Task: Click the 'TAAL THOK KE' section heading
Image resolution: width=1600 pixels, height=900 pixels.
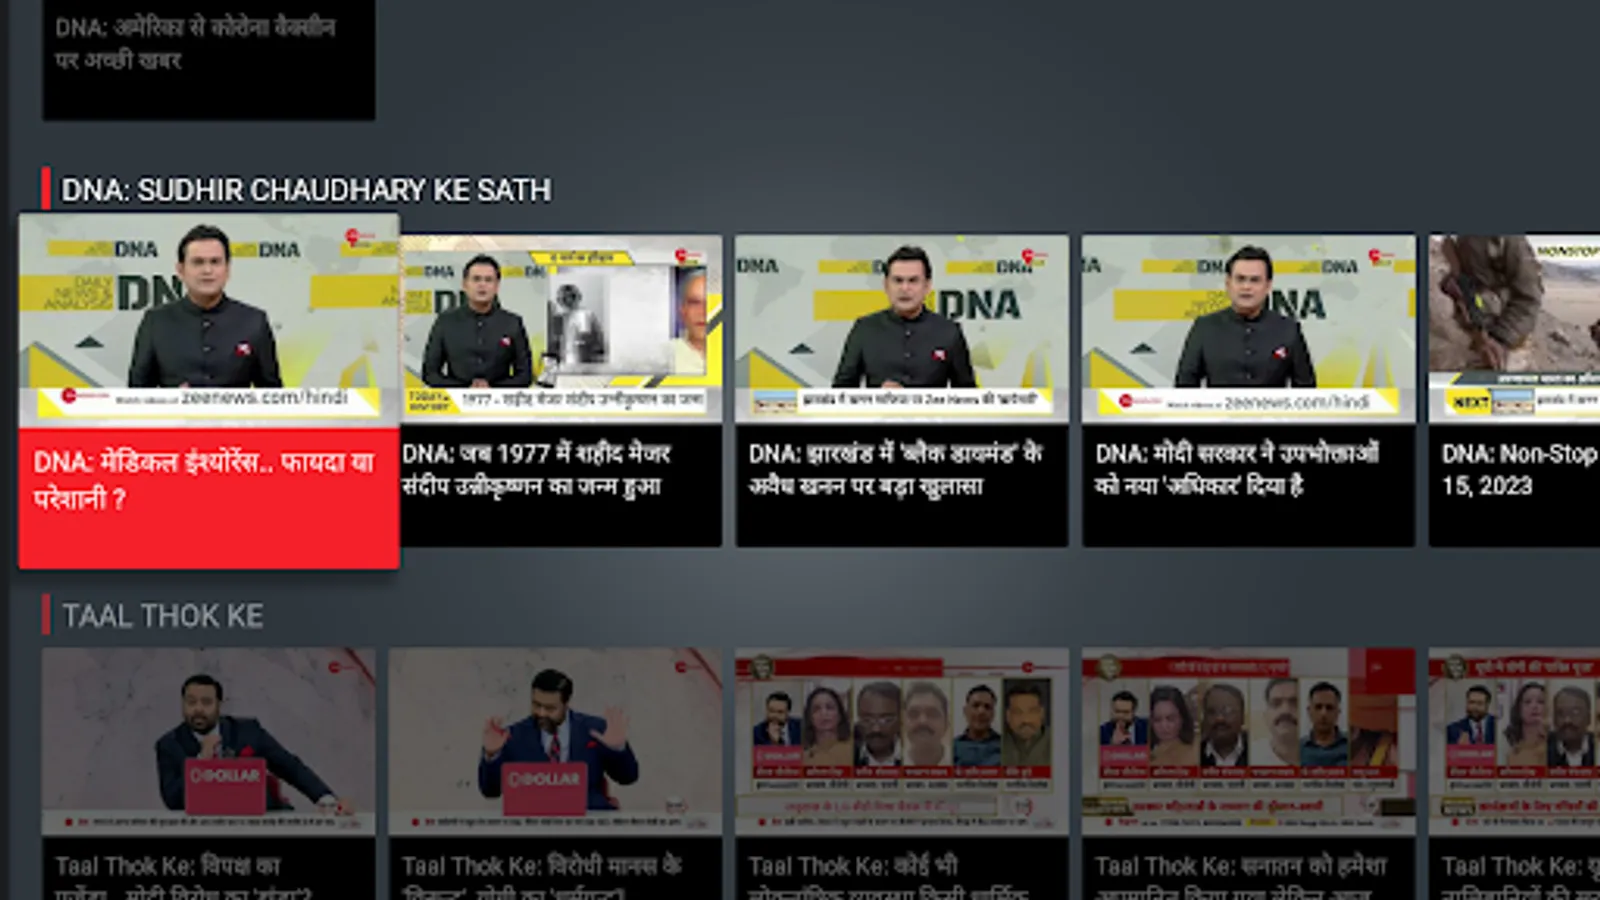Action: coord(163,616)
